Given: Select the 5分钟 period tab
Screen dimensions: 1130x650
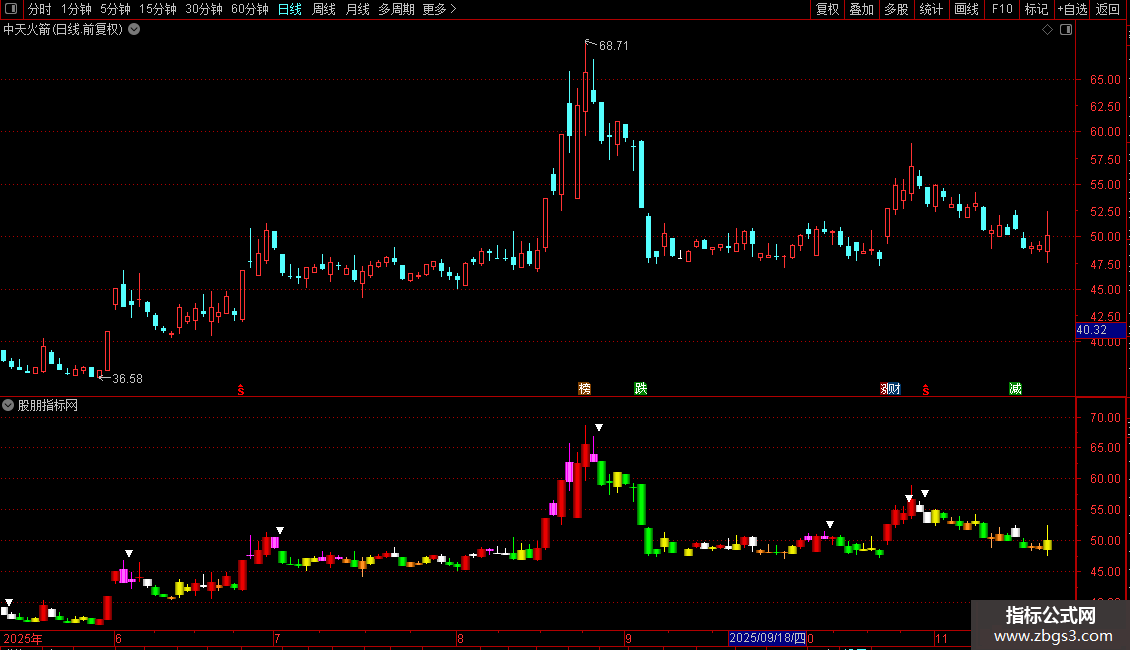Looking at the screenshot, I should (x=115, y=9).
